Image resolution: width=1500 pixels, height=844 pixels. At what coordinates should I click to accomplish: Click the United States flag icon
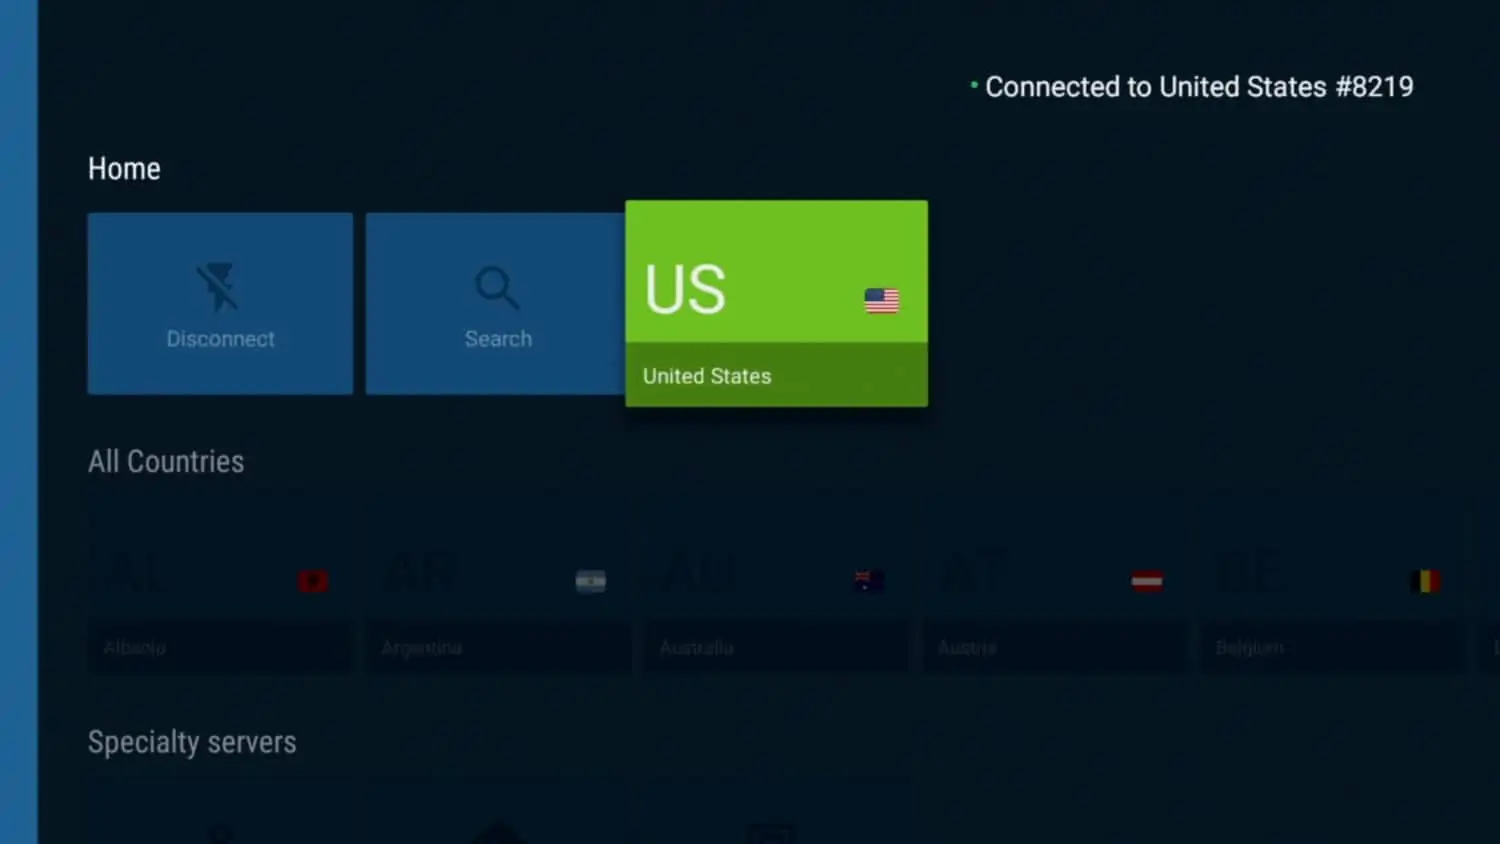click(881, 301)
